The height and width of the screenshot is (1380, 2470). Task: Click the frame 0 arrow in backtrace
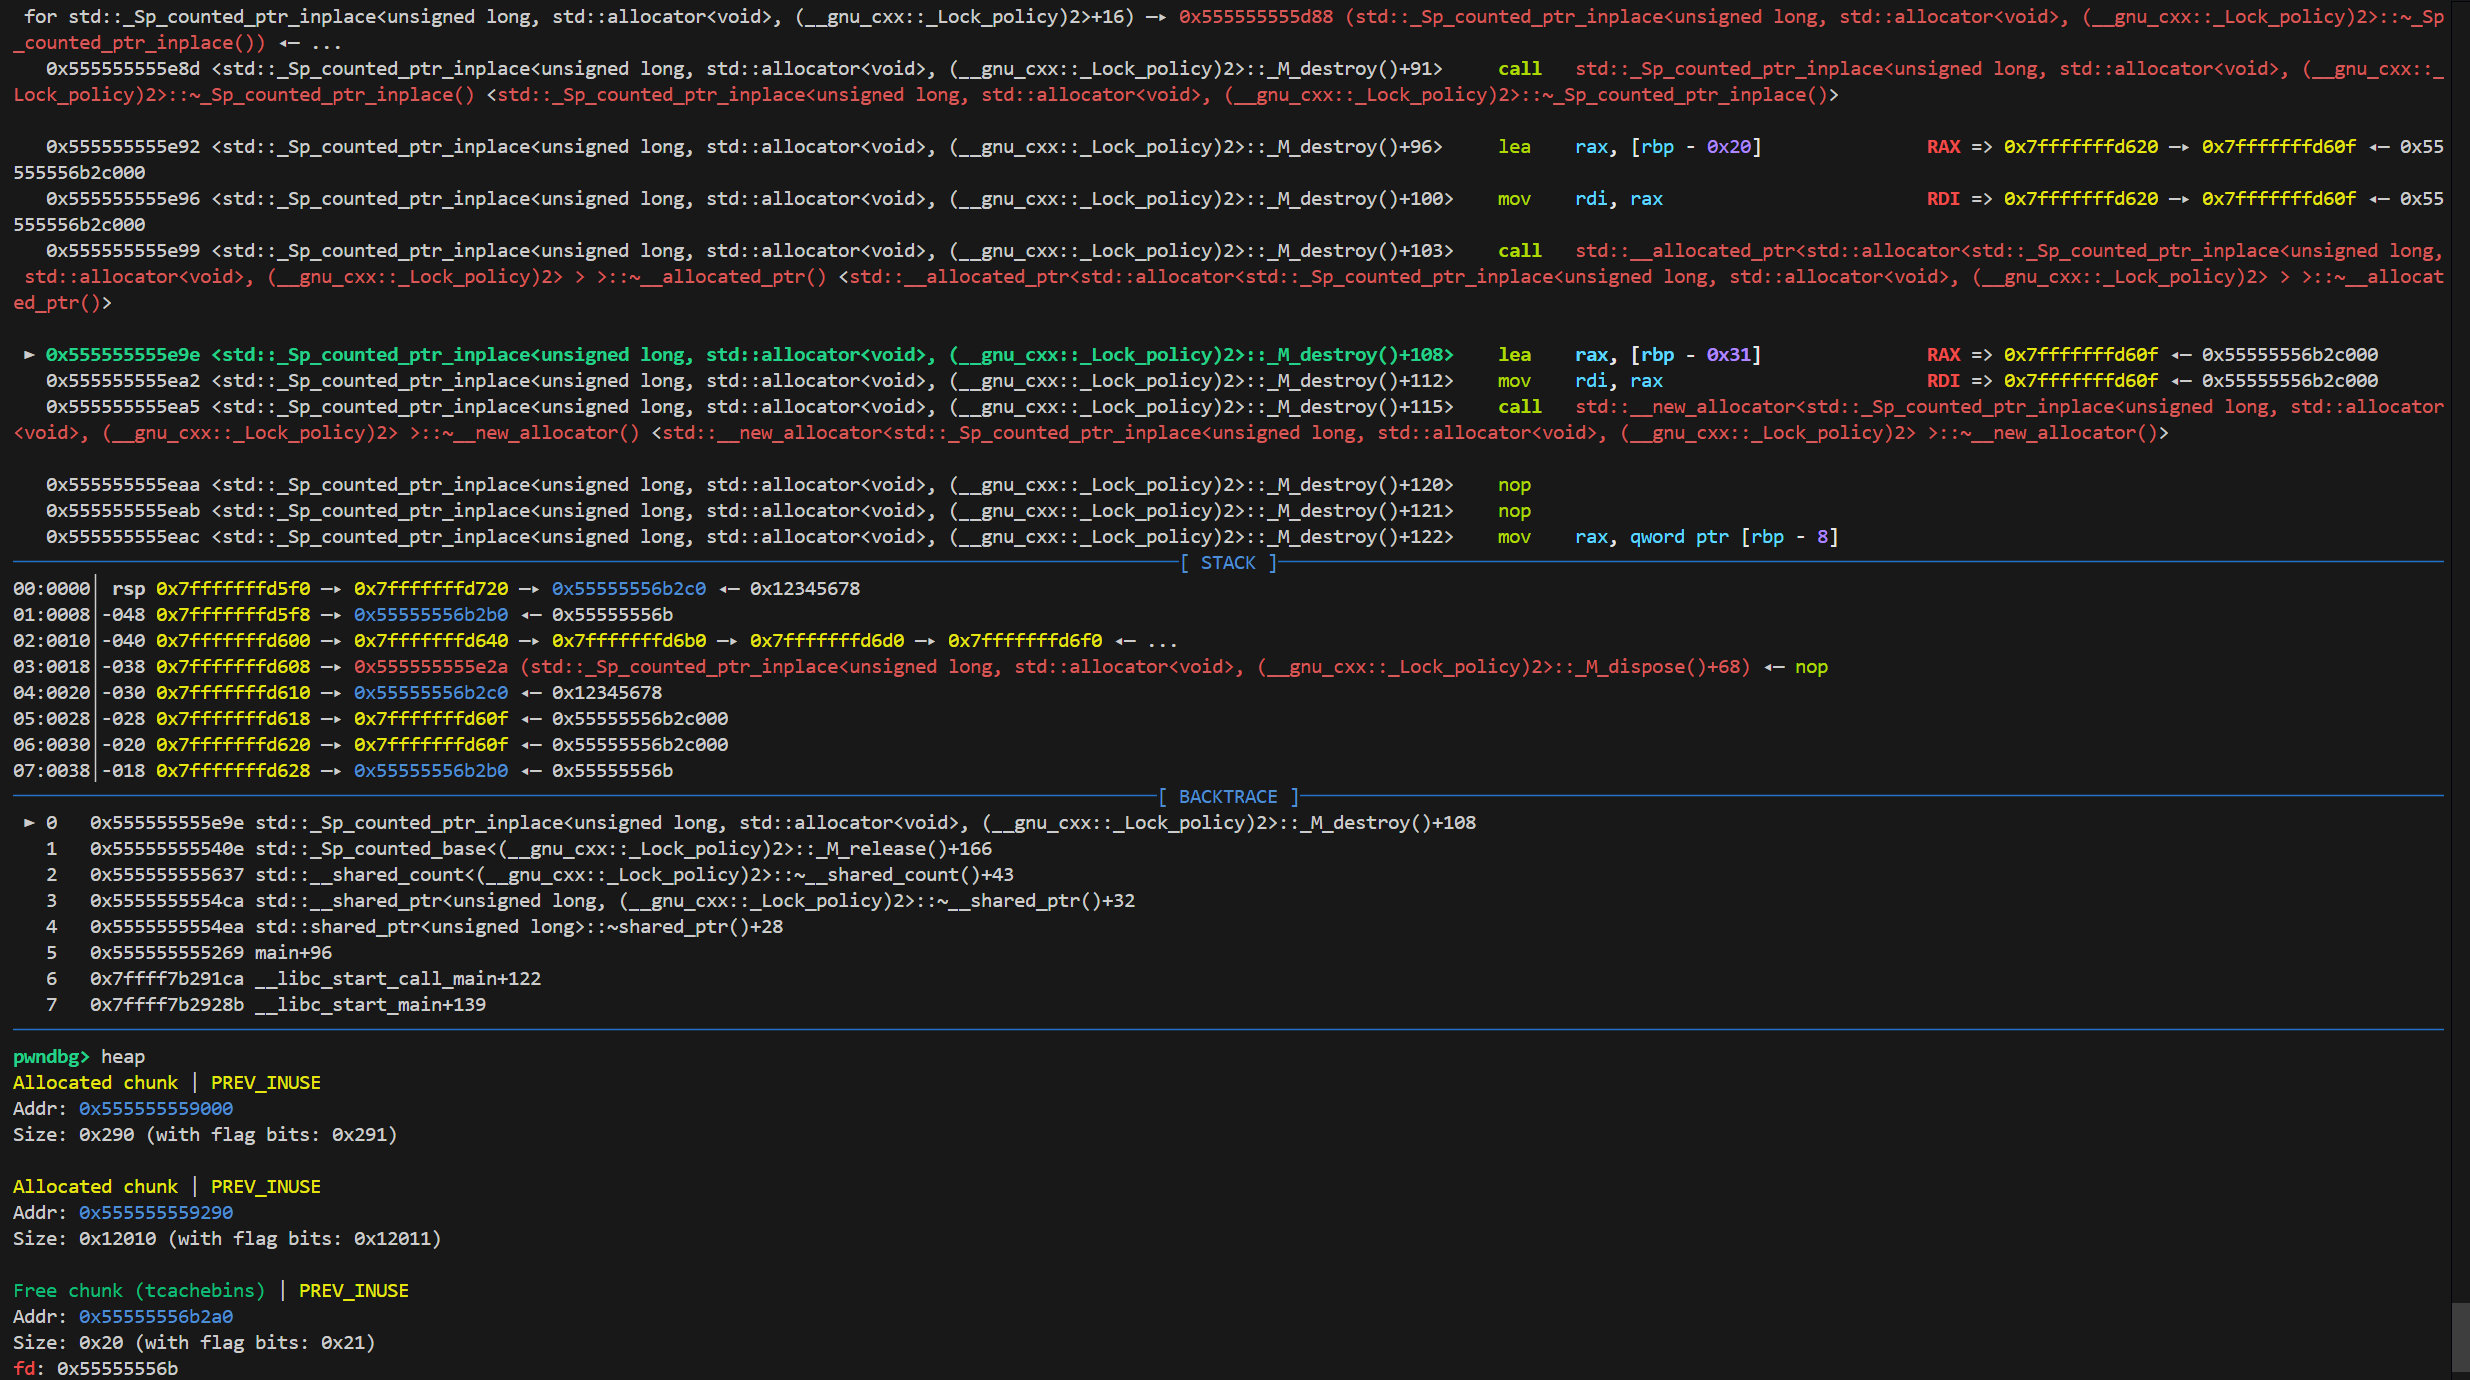pos(29,822)
